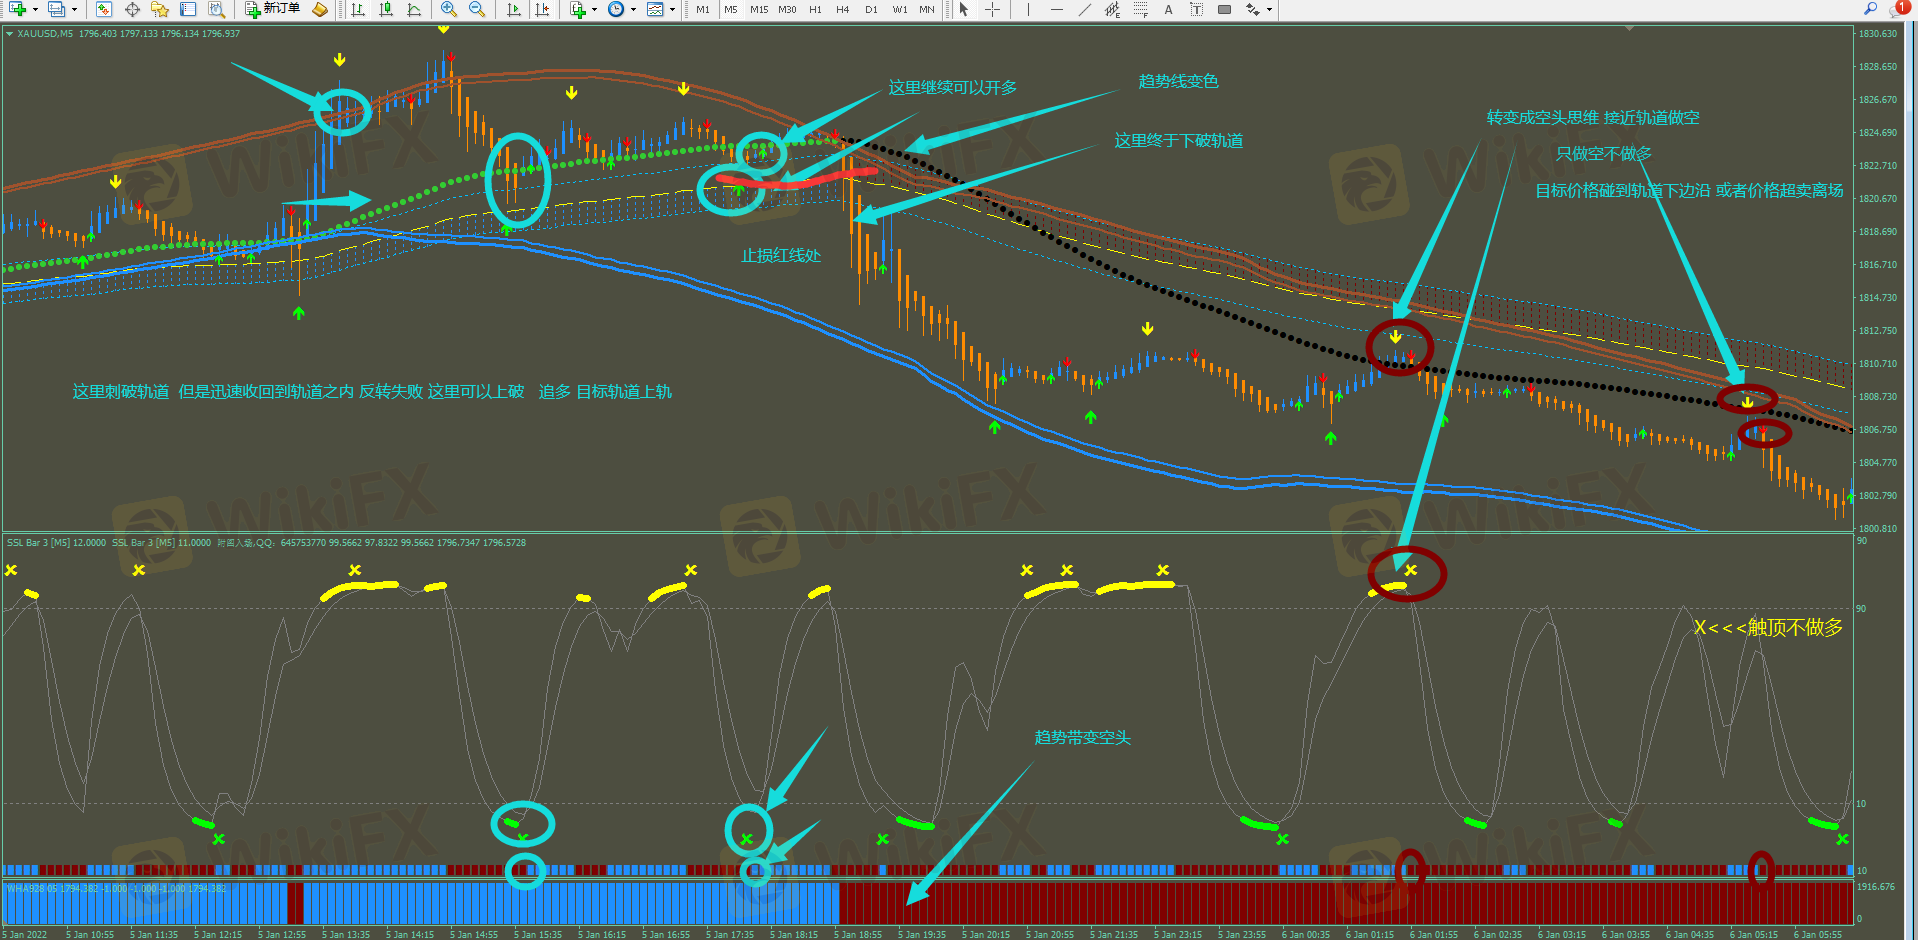Viewport: 1918px width, 940px height.
Task: Click the 新订单 new order button
Action: pos(272,9)
